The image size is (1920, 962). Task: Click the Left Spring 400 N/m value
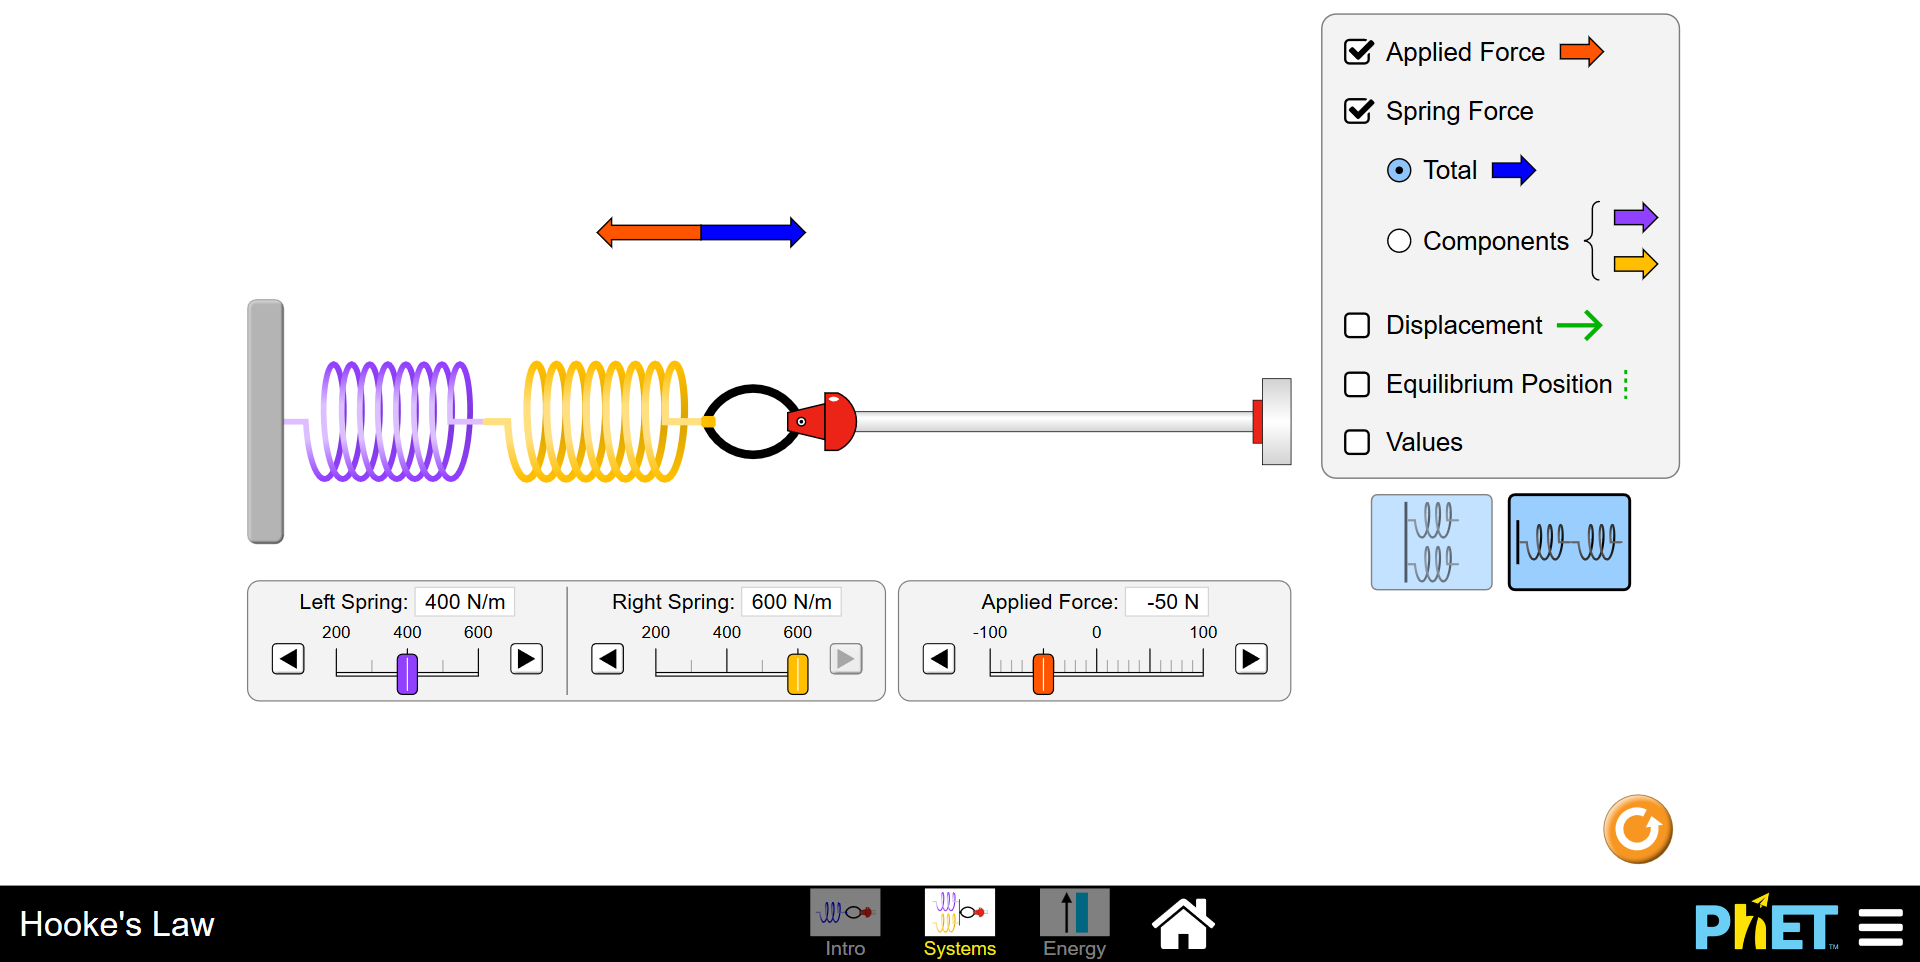tap(465, 602)
